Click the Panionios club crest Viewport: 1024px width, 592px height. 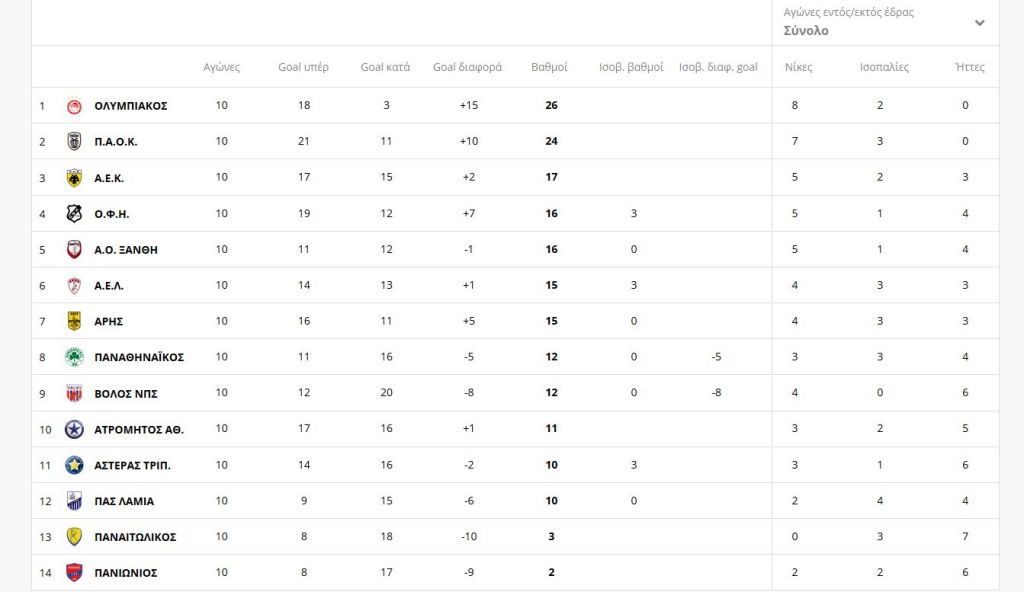pos(74,573)
